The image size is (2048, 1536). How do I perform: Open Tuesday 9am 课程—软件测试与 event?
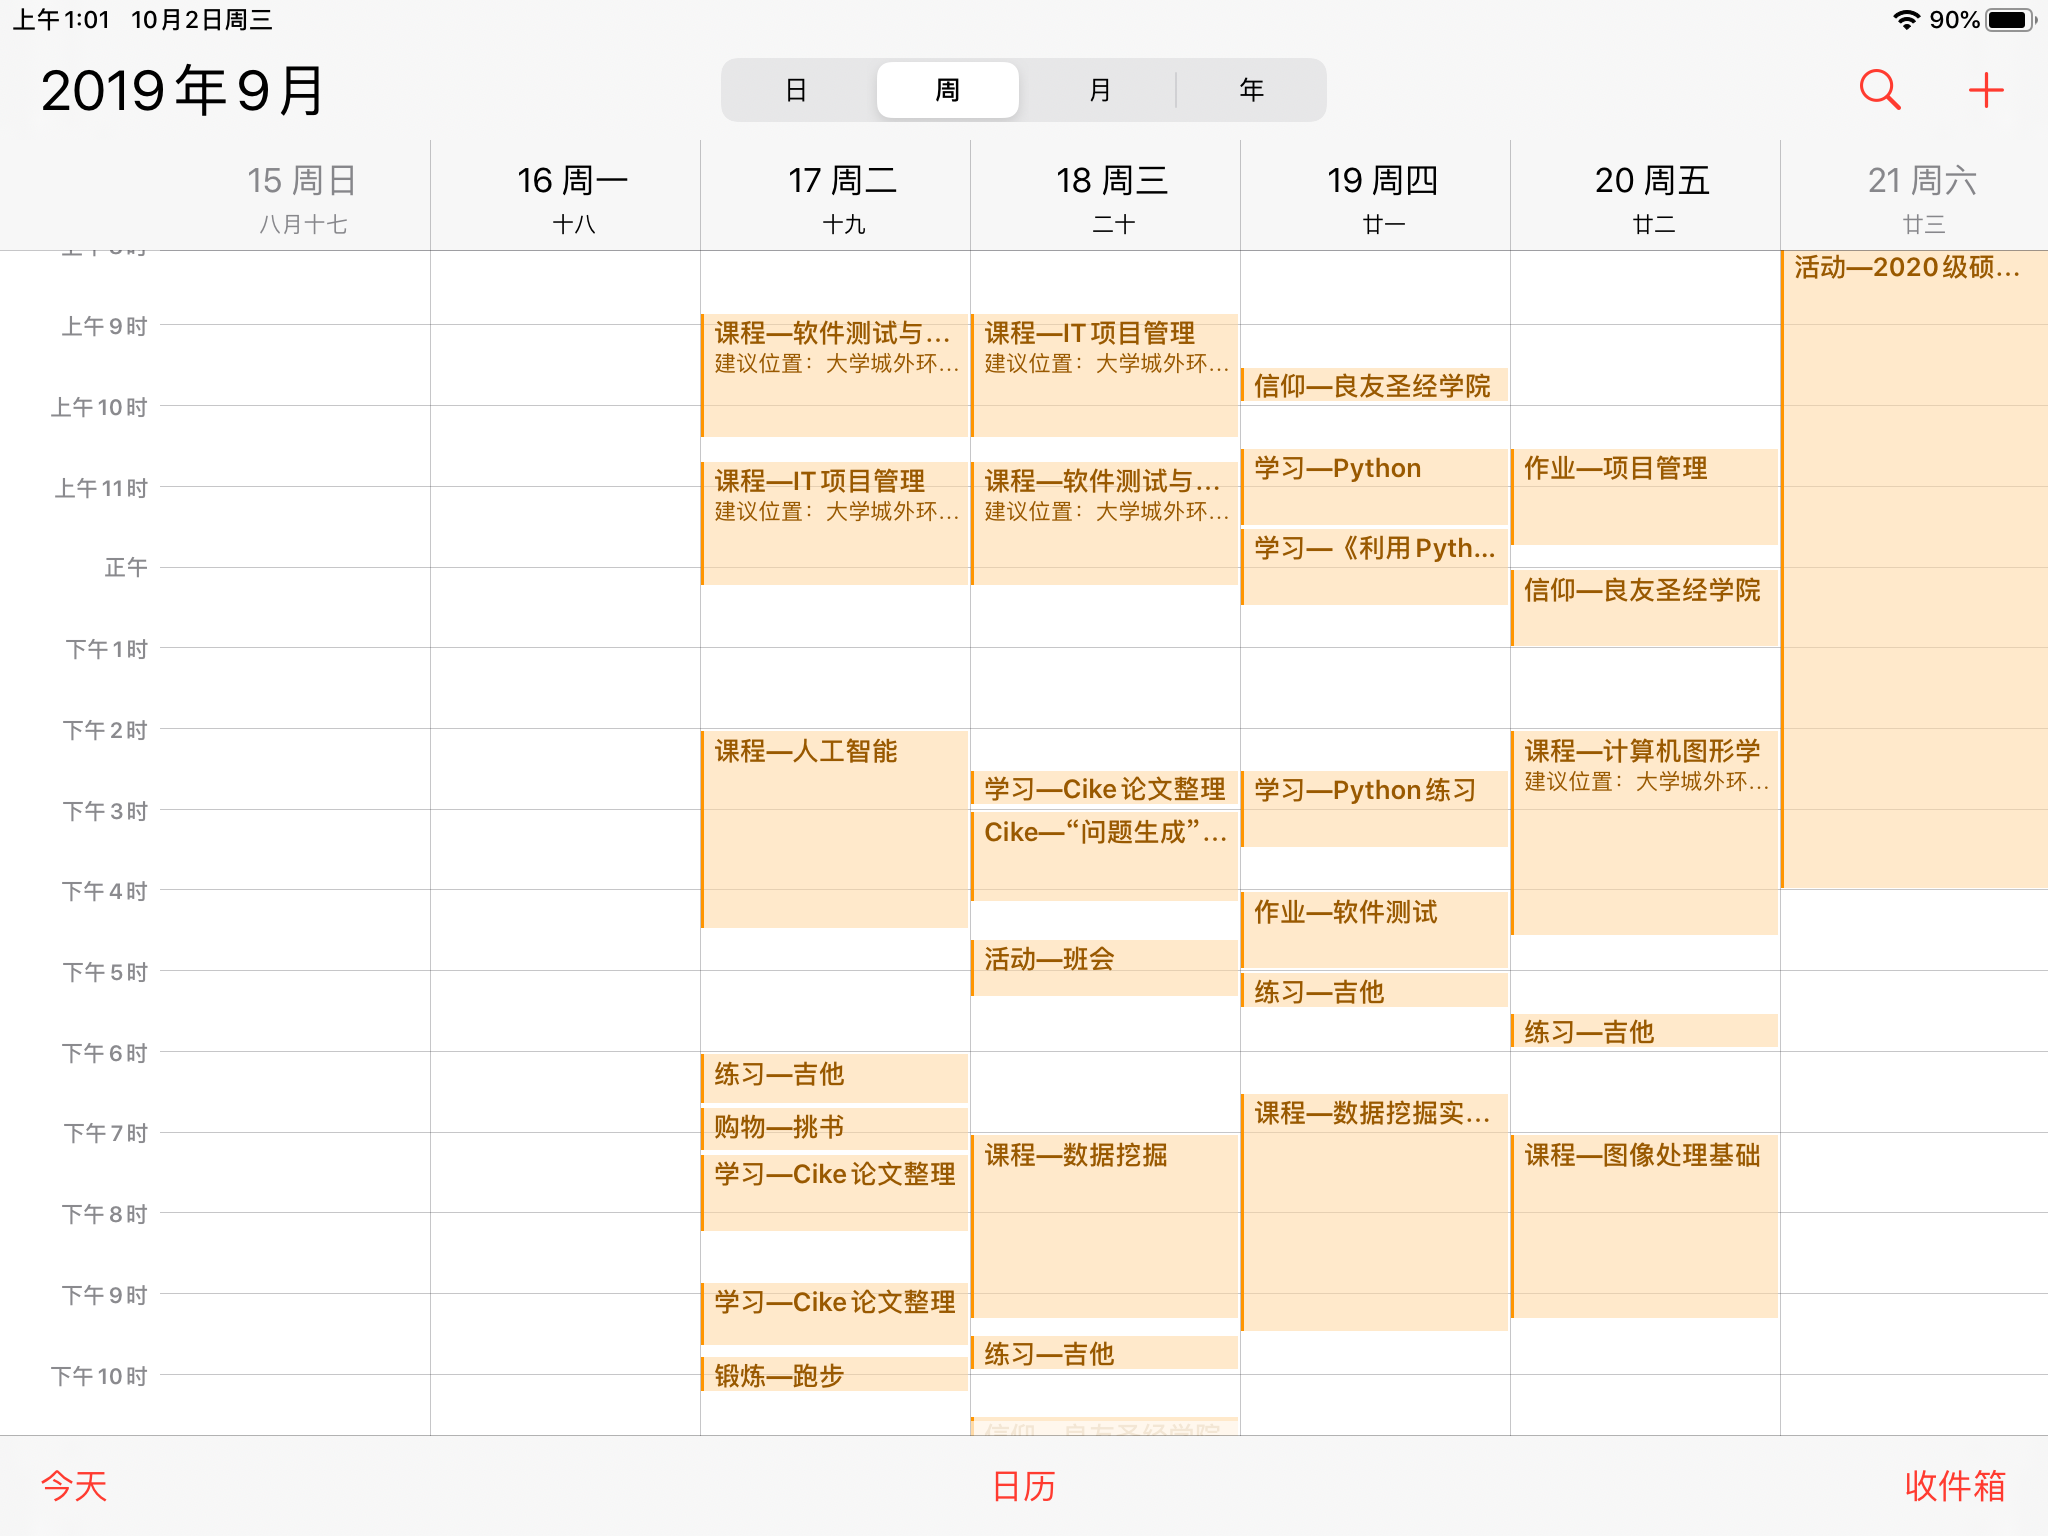(x=835, y=375)
